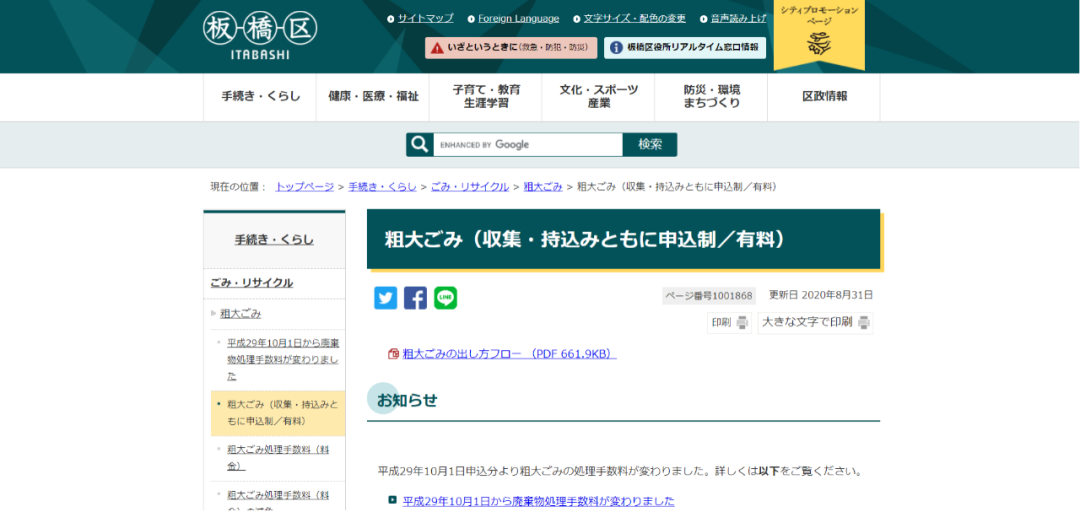Image resolution: width=1080 pixels, height=512 pixels.
Task: Share page on Twitter icon
Action: pyautogui.click(x=386, y=298)
